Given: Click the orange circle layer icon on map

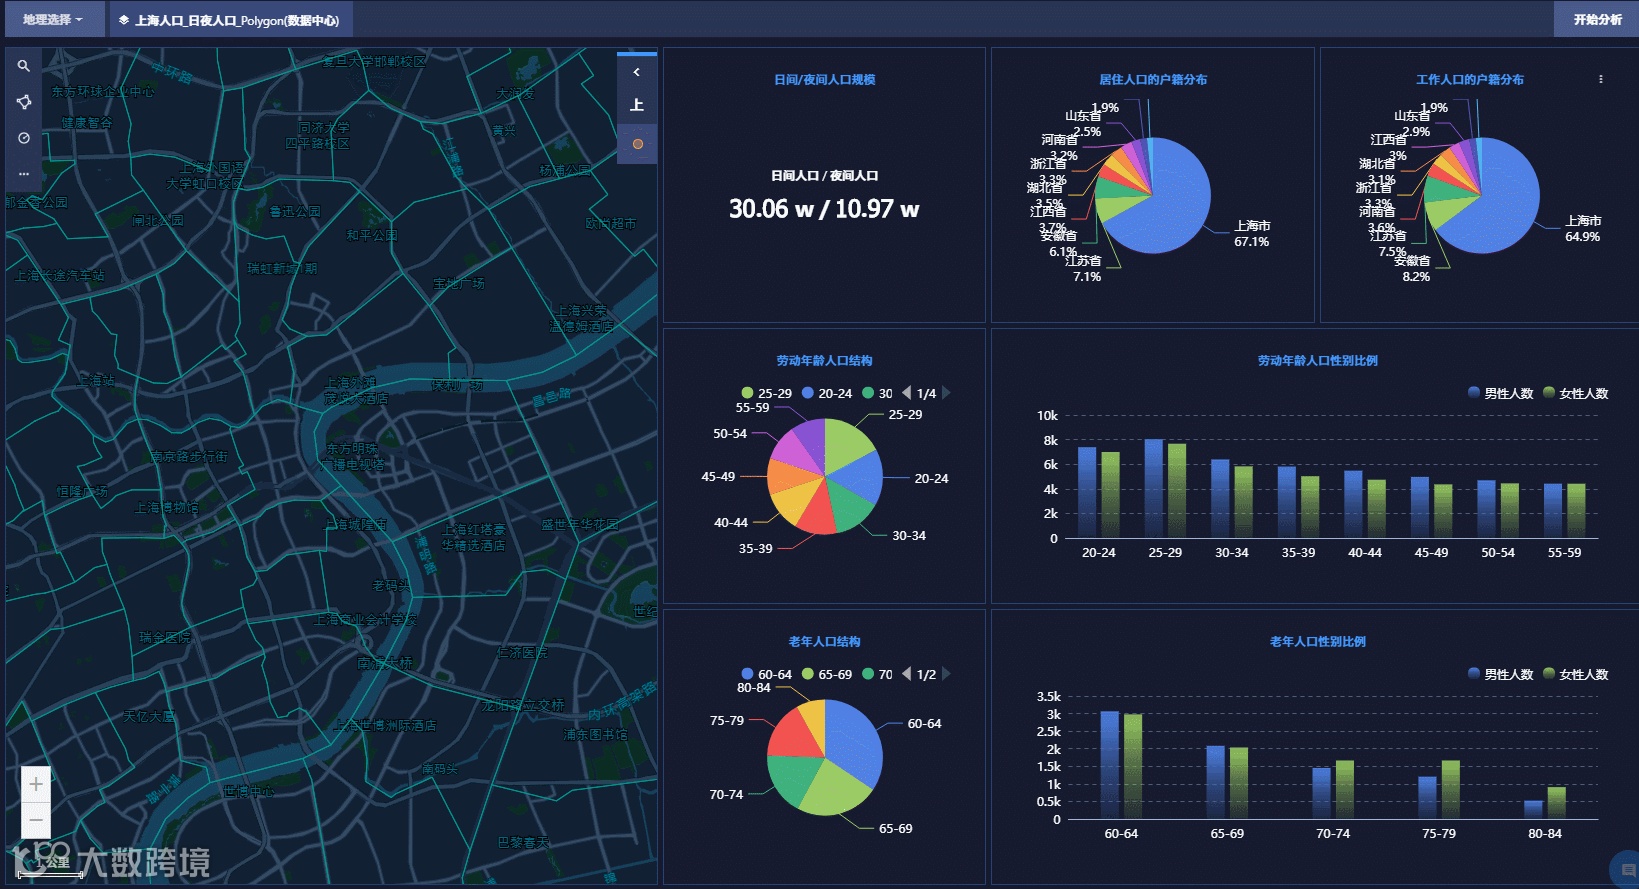Looking at the screenshot, I should pyautogui.click(x=637, y=144).
